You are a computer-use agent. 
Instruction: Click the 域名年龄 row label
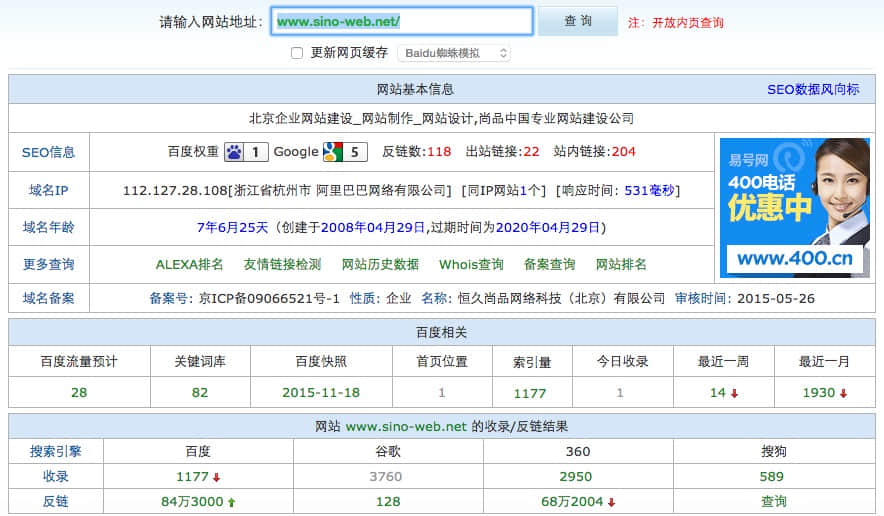(x=48, y=227)
